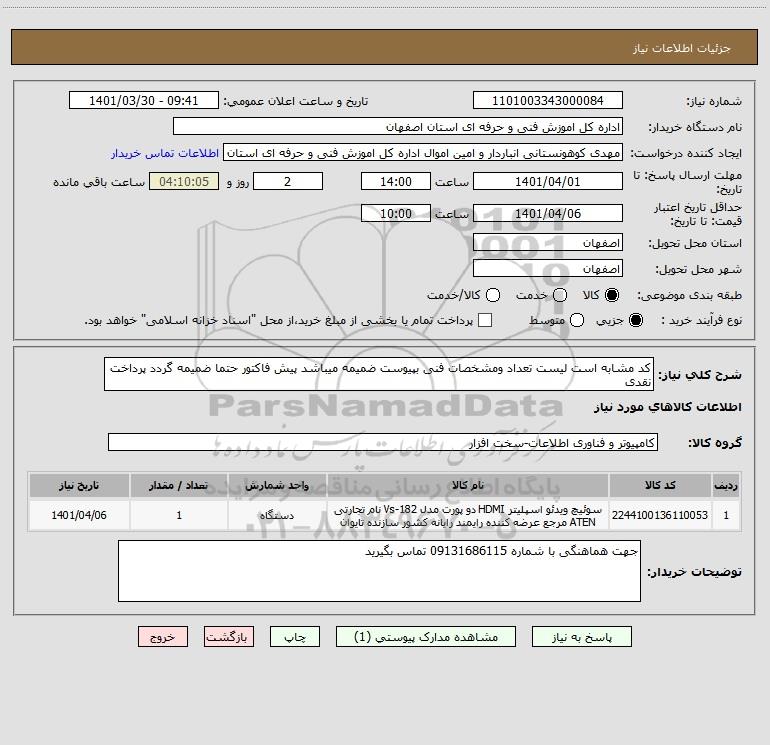Click the buyer organization name field
The image size is (770, 745).
point(398,126)
